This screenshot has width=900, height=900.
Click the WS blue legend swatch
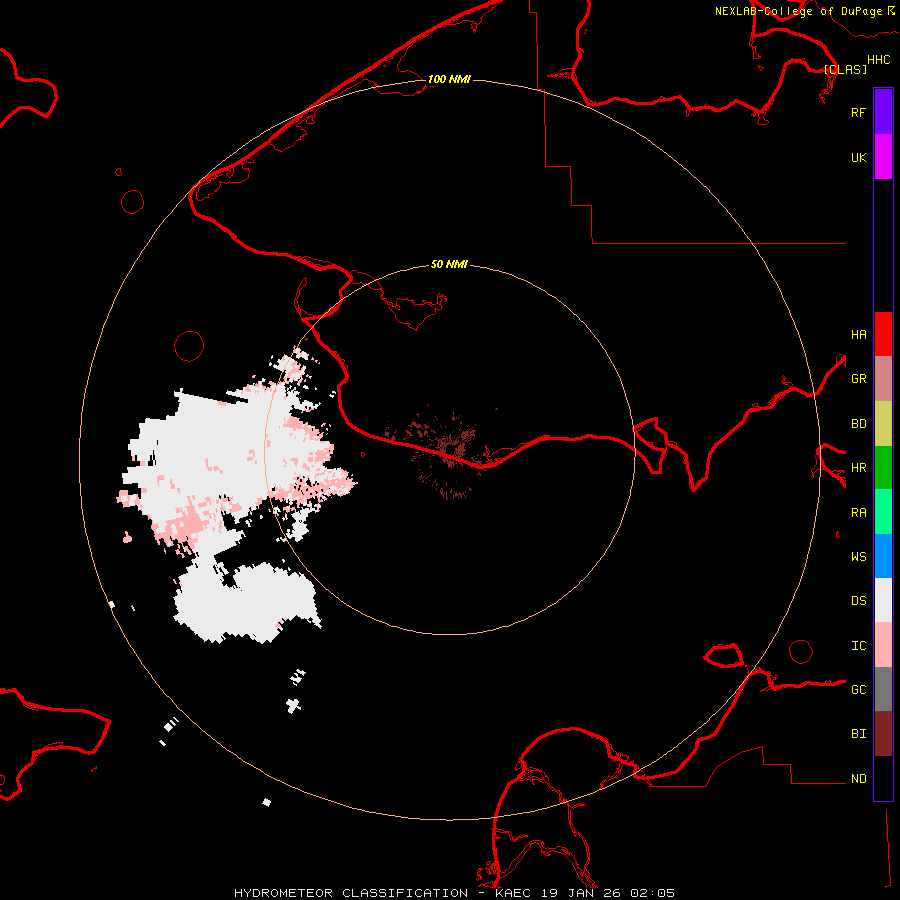883,556
